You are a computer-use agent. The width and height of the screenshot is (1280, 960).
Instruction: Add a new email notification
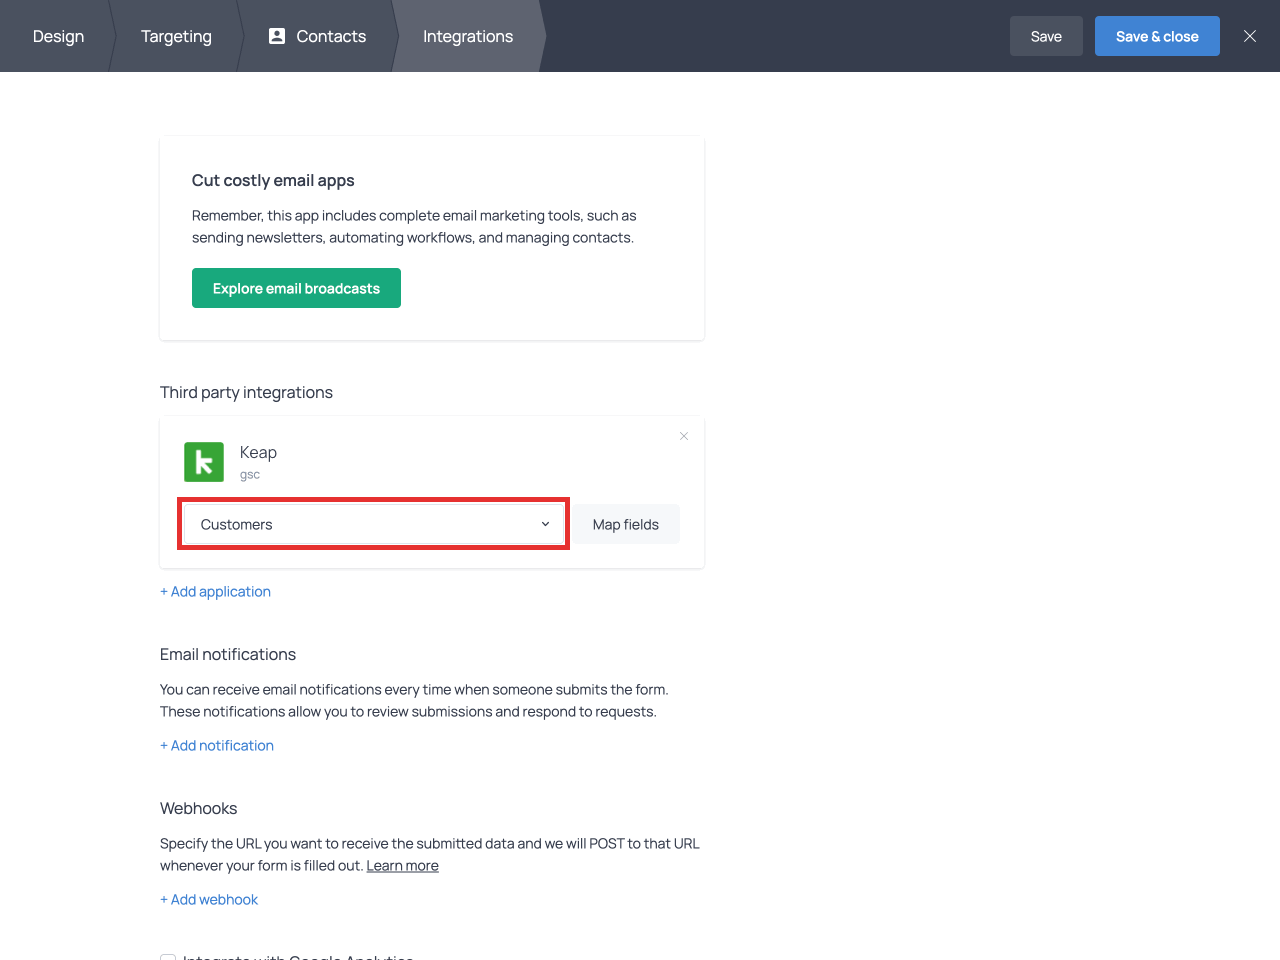click(x=217, y=745)
